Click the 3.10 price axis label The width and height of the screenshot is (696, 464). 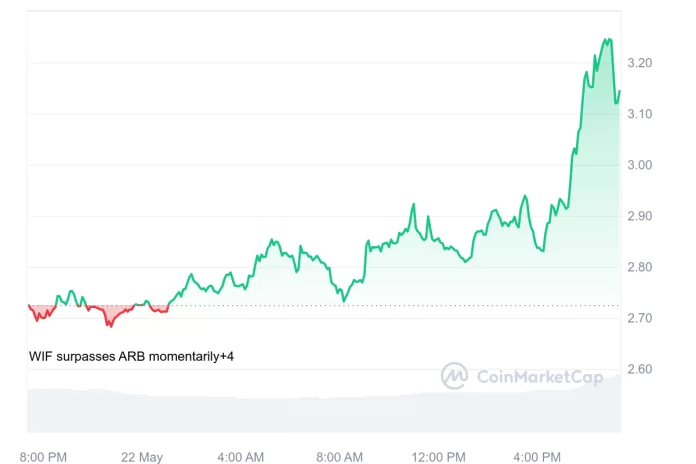coord(638,114)
